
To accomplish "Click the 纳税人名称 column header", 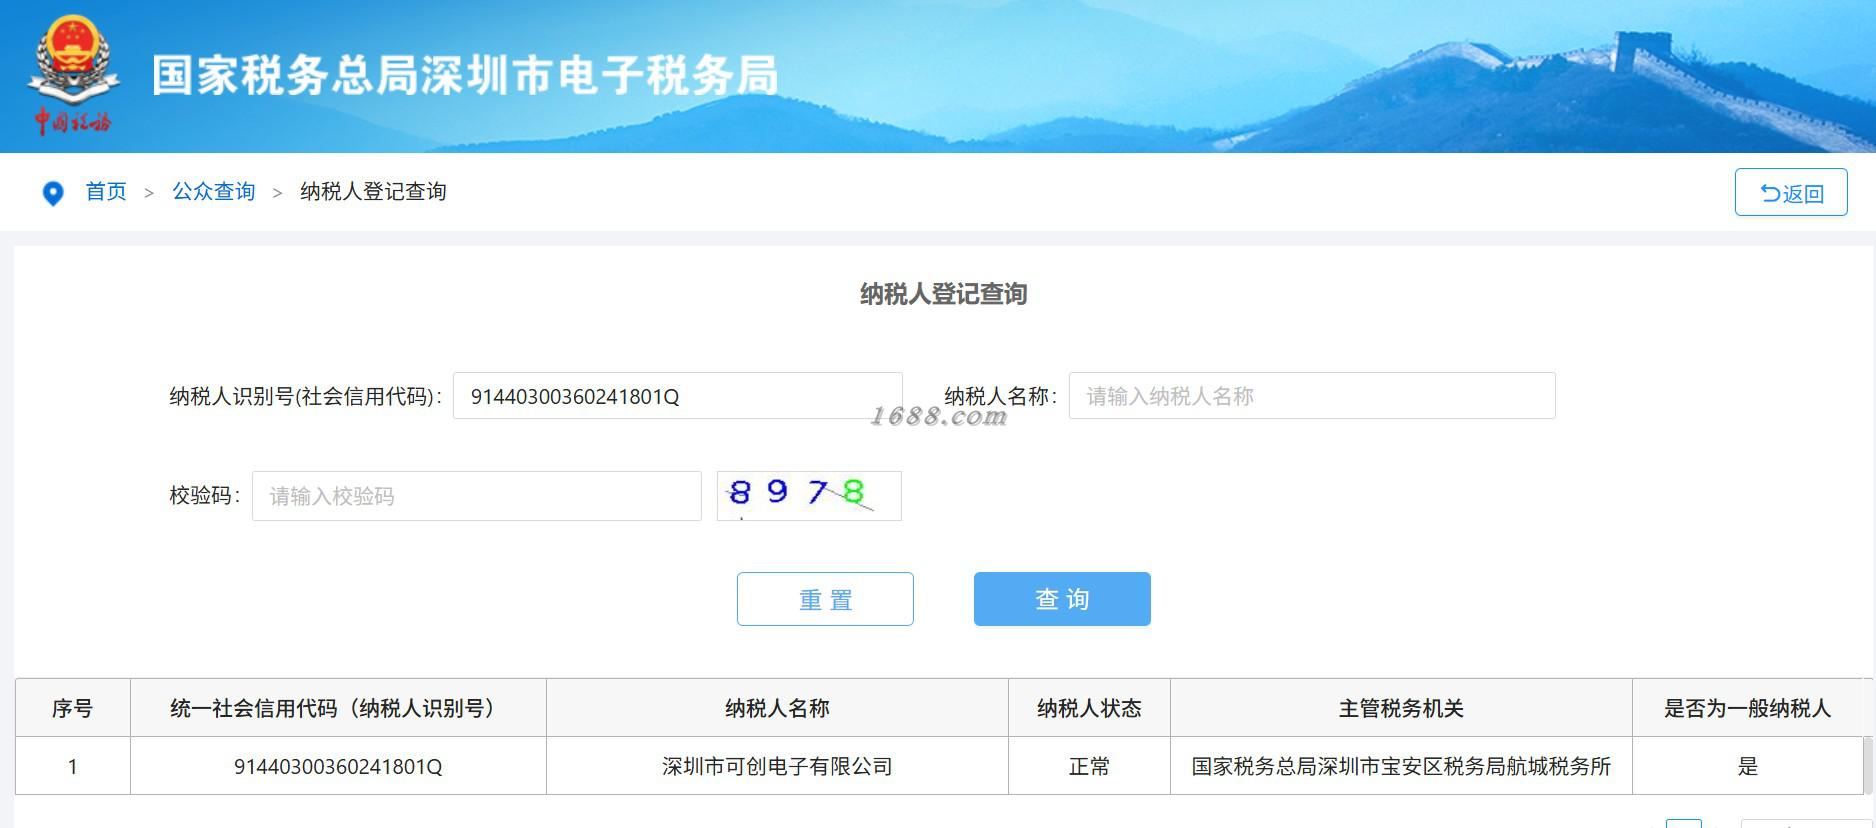I will [x=777, y=708].
